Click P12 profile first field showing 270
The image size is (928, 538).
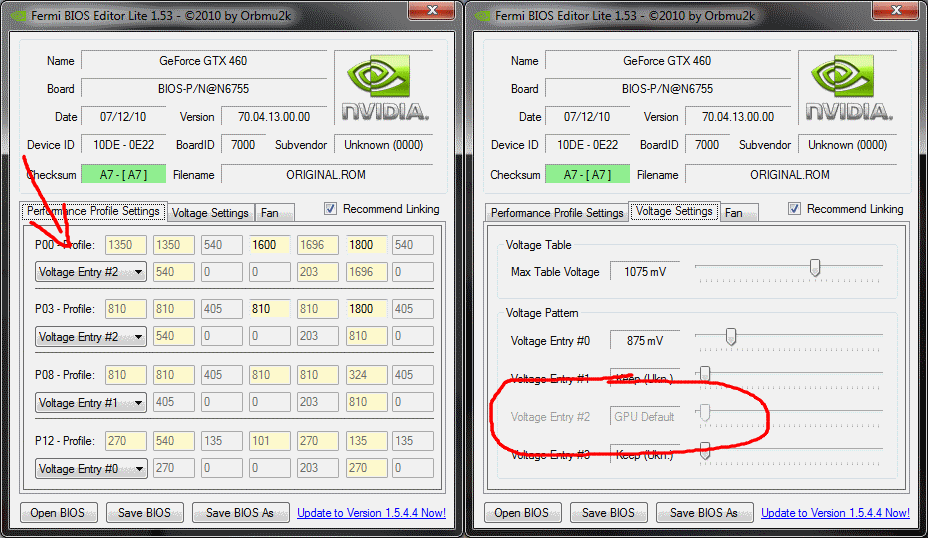(x=126, y=441)
